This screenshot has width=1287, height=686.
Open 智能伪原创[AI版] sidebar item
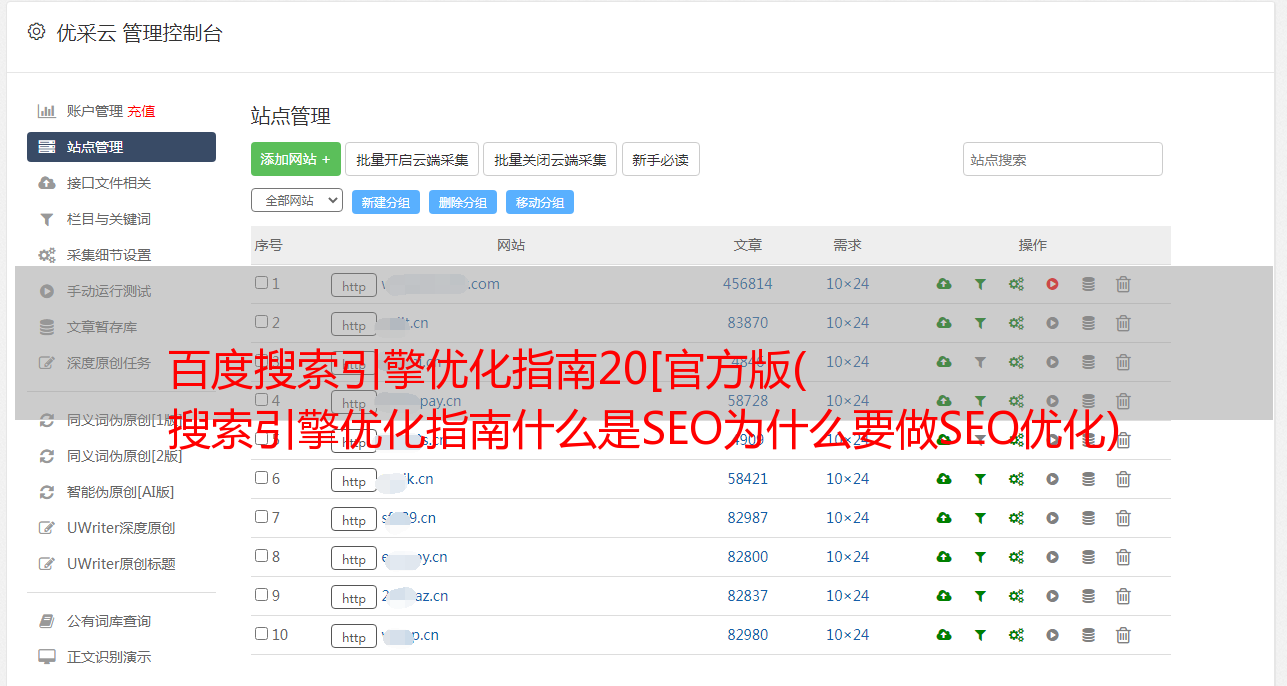click(x=121, y=492)
